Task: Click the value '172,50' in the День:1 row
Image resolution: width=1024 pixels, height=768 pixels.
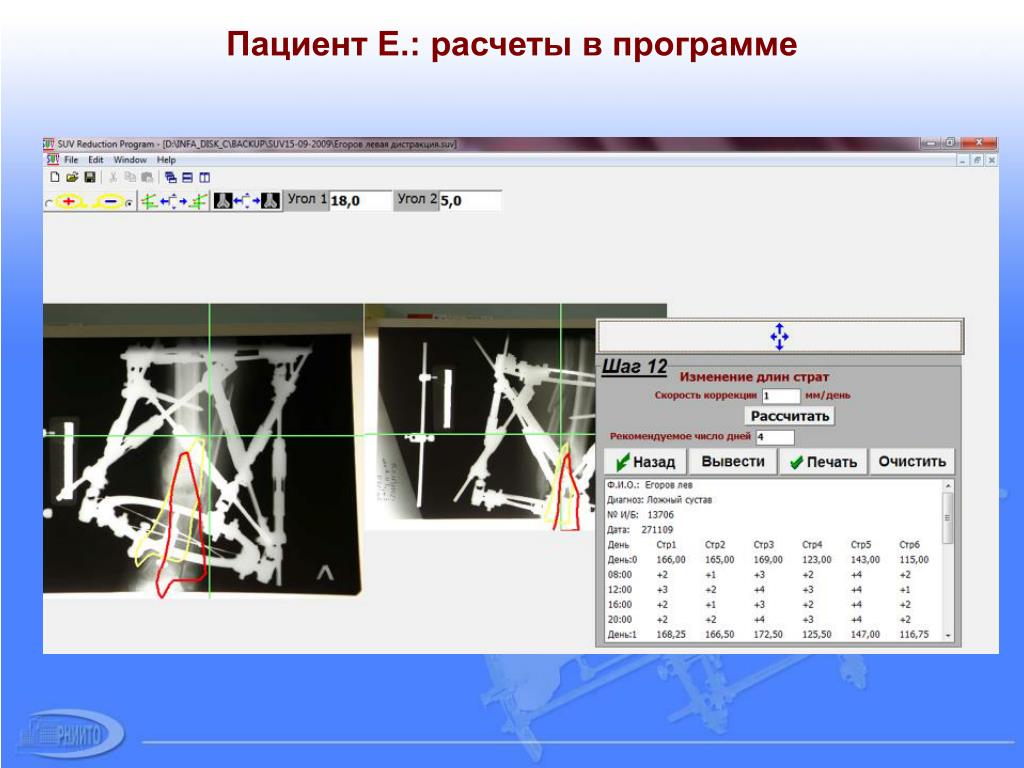Action: 768,635
